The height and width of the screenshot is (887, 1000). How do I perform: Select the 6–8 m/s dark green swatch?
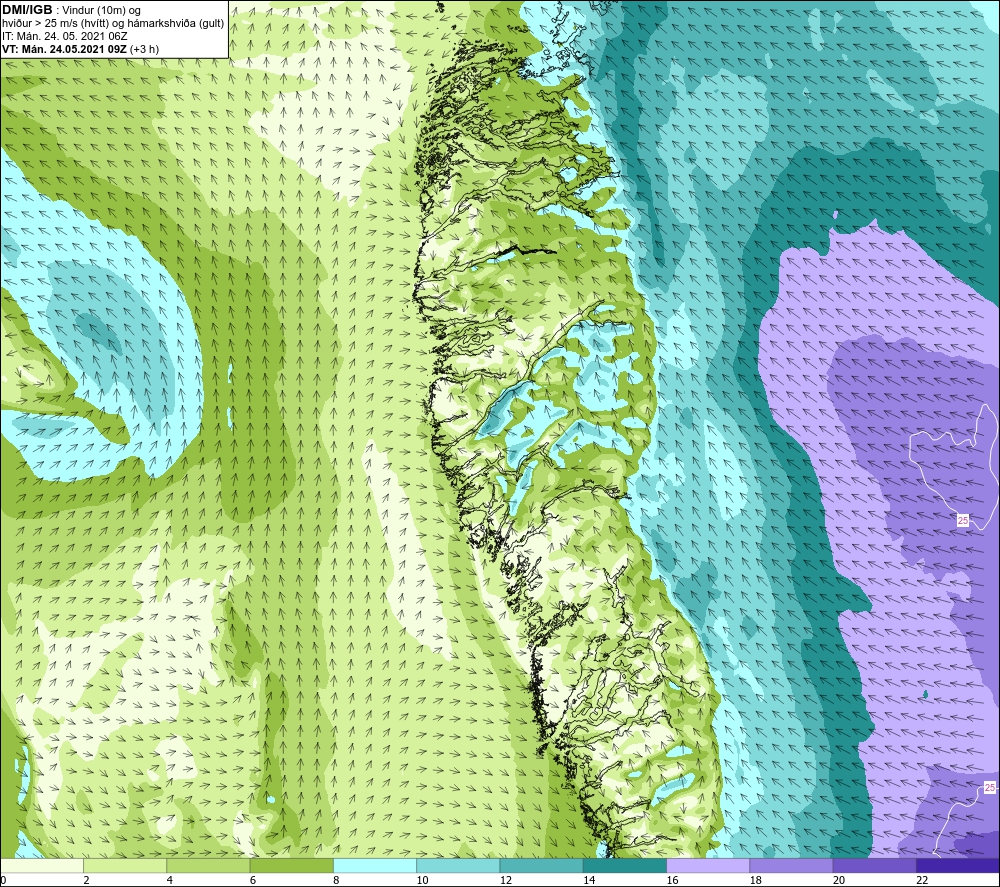(291, 865)
